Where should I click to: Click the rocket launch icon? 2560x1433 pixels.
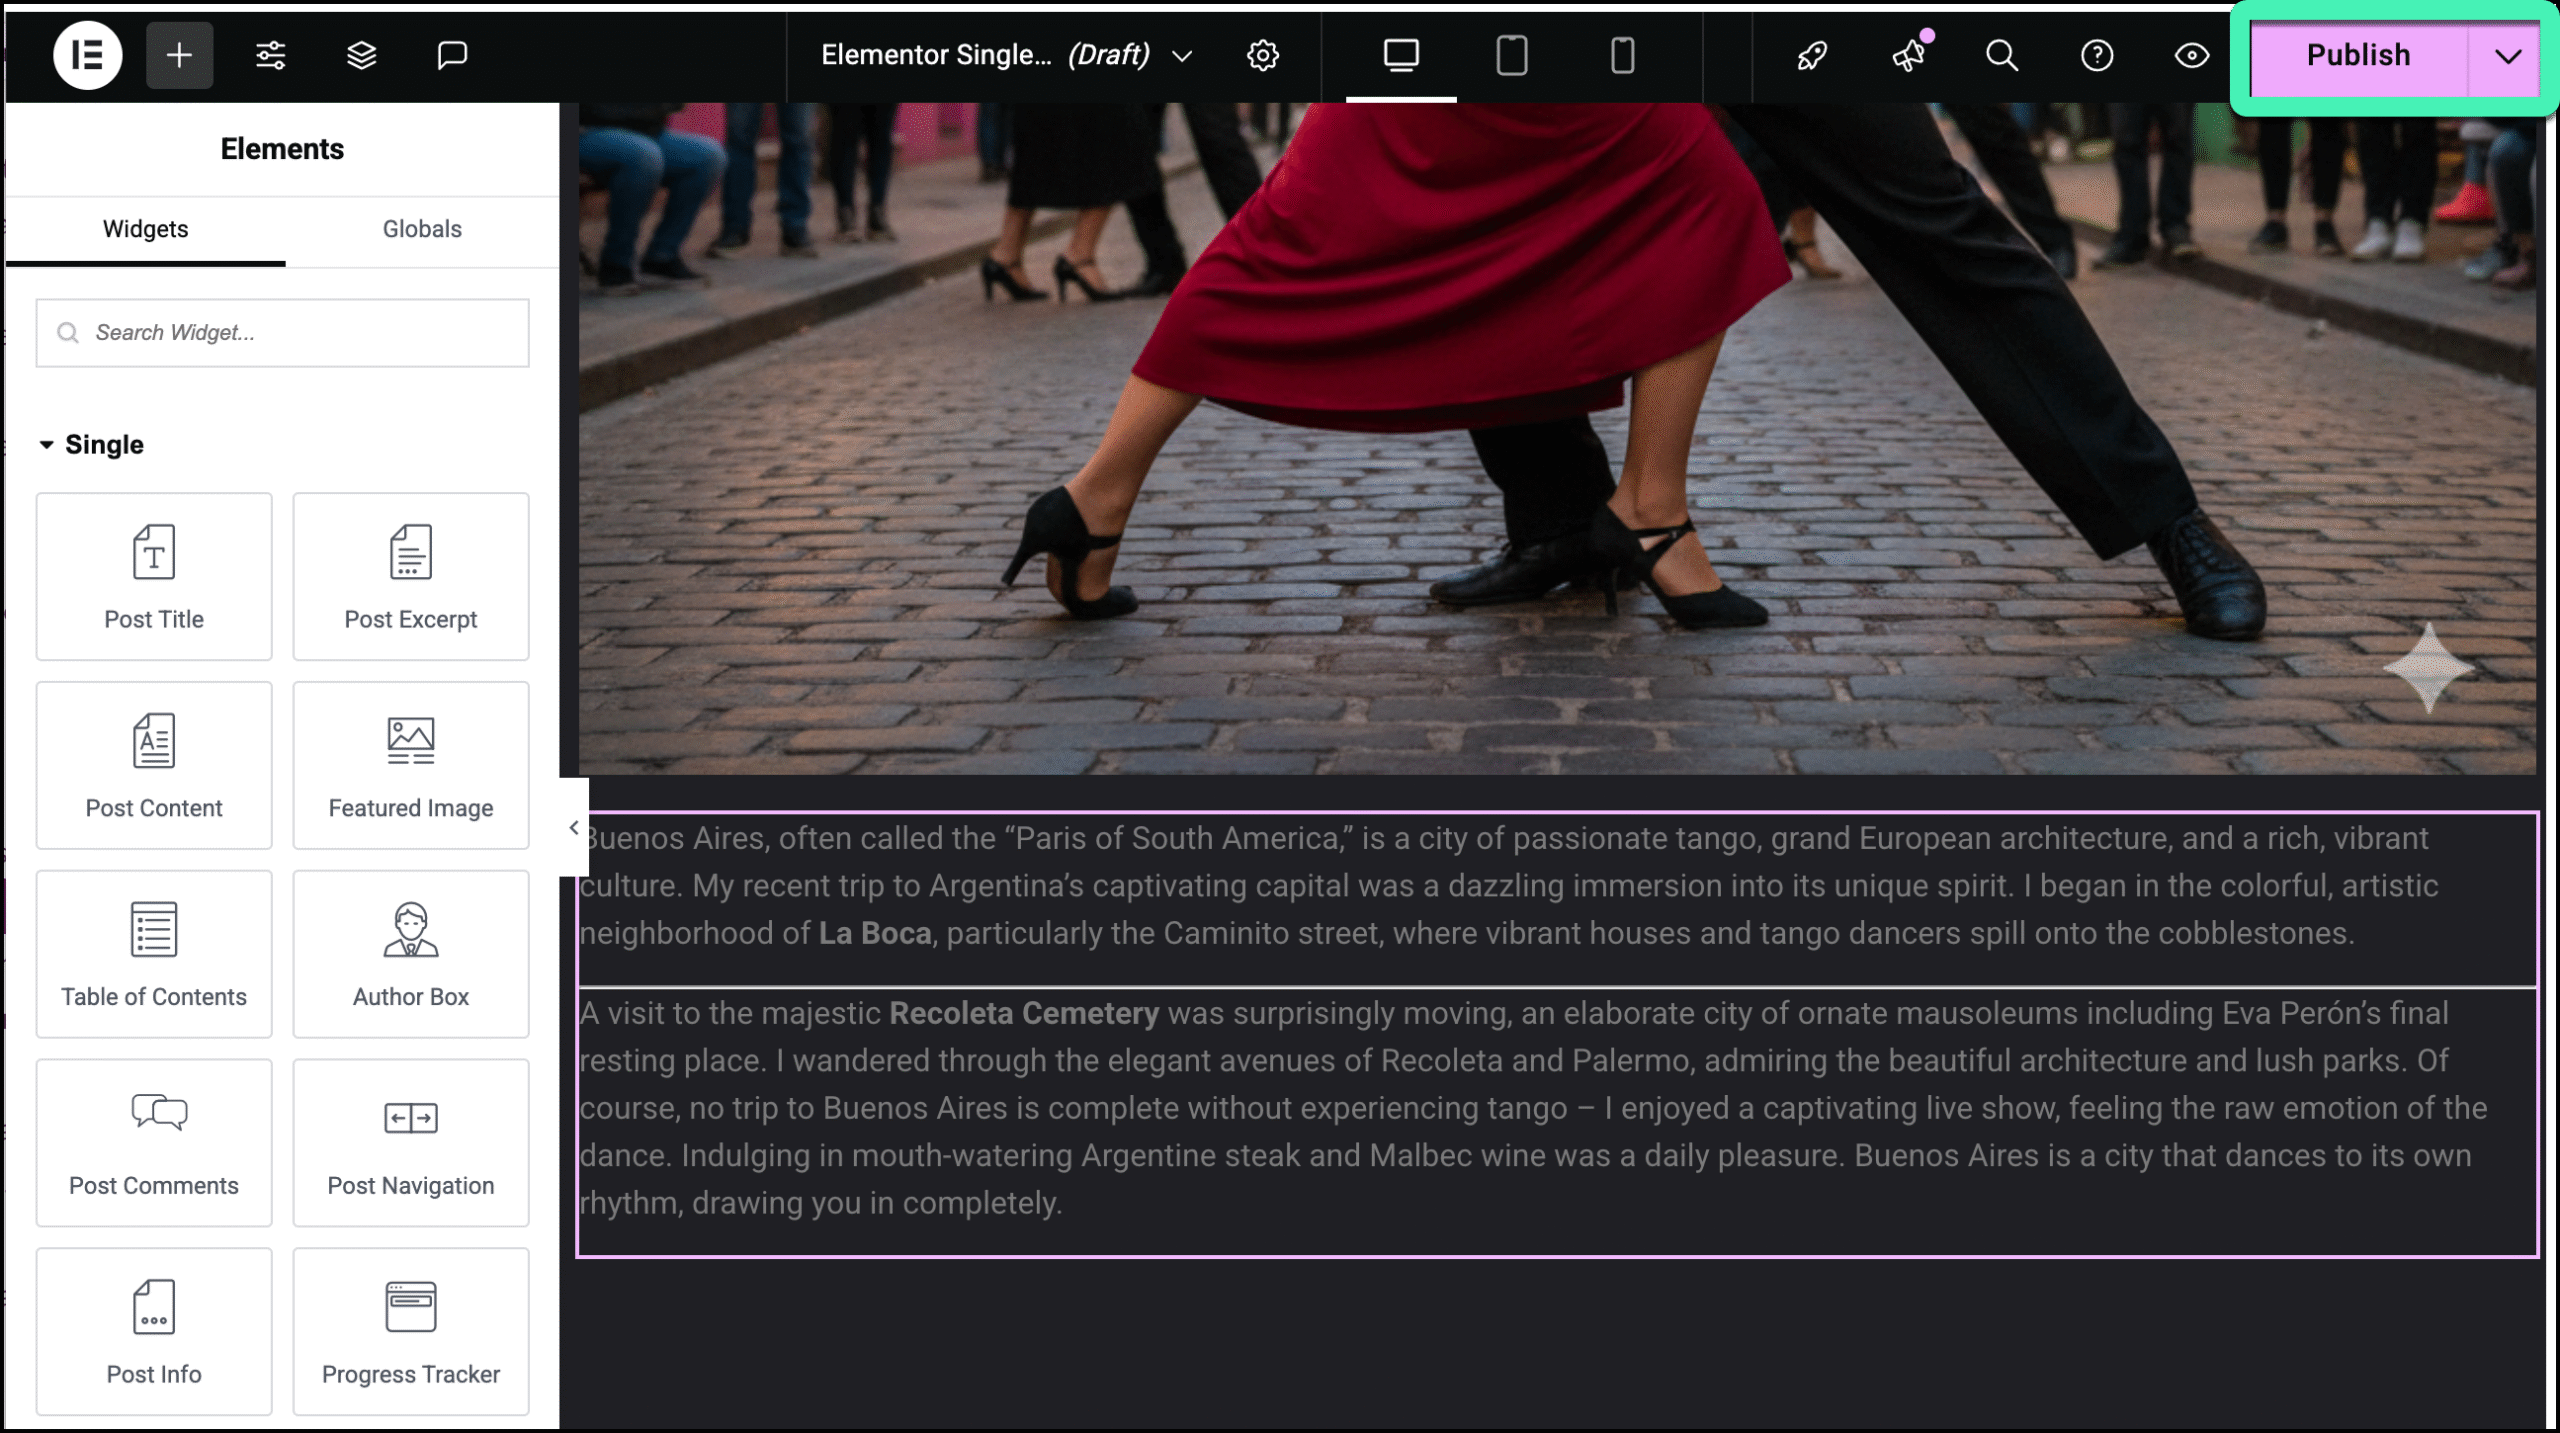point(1812,55)
